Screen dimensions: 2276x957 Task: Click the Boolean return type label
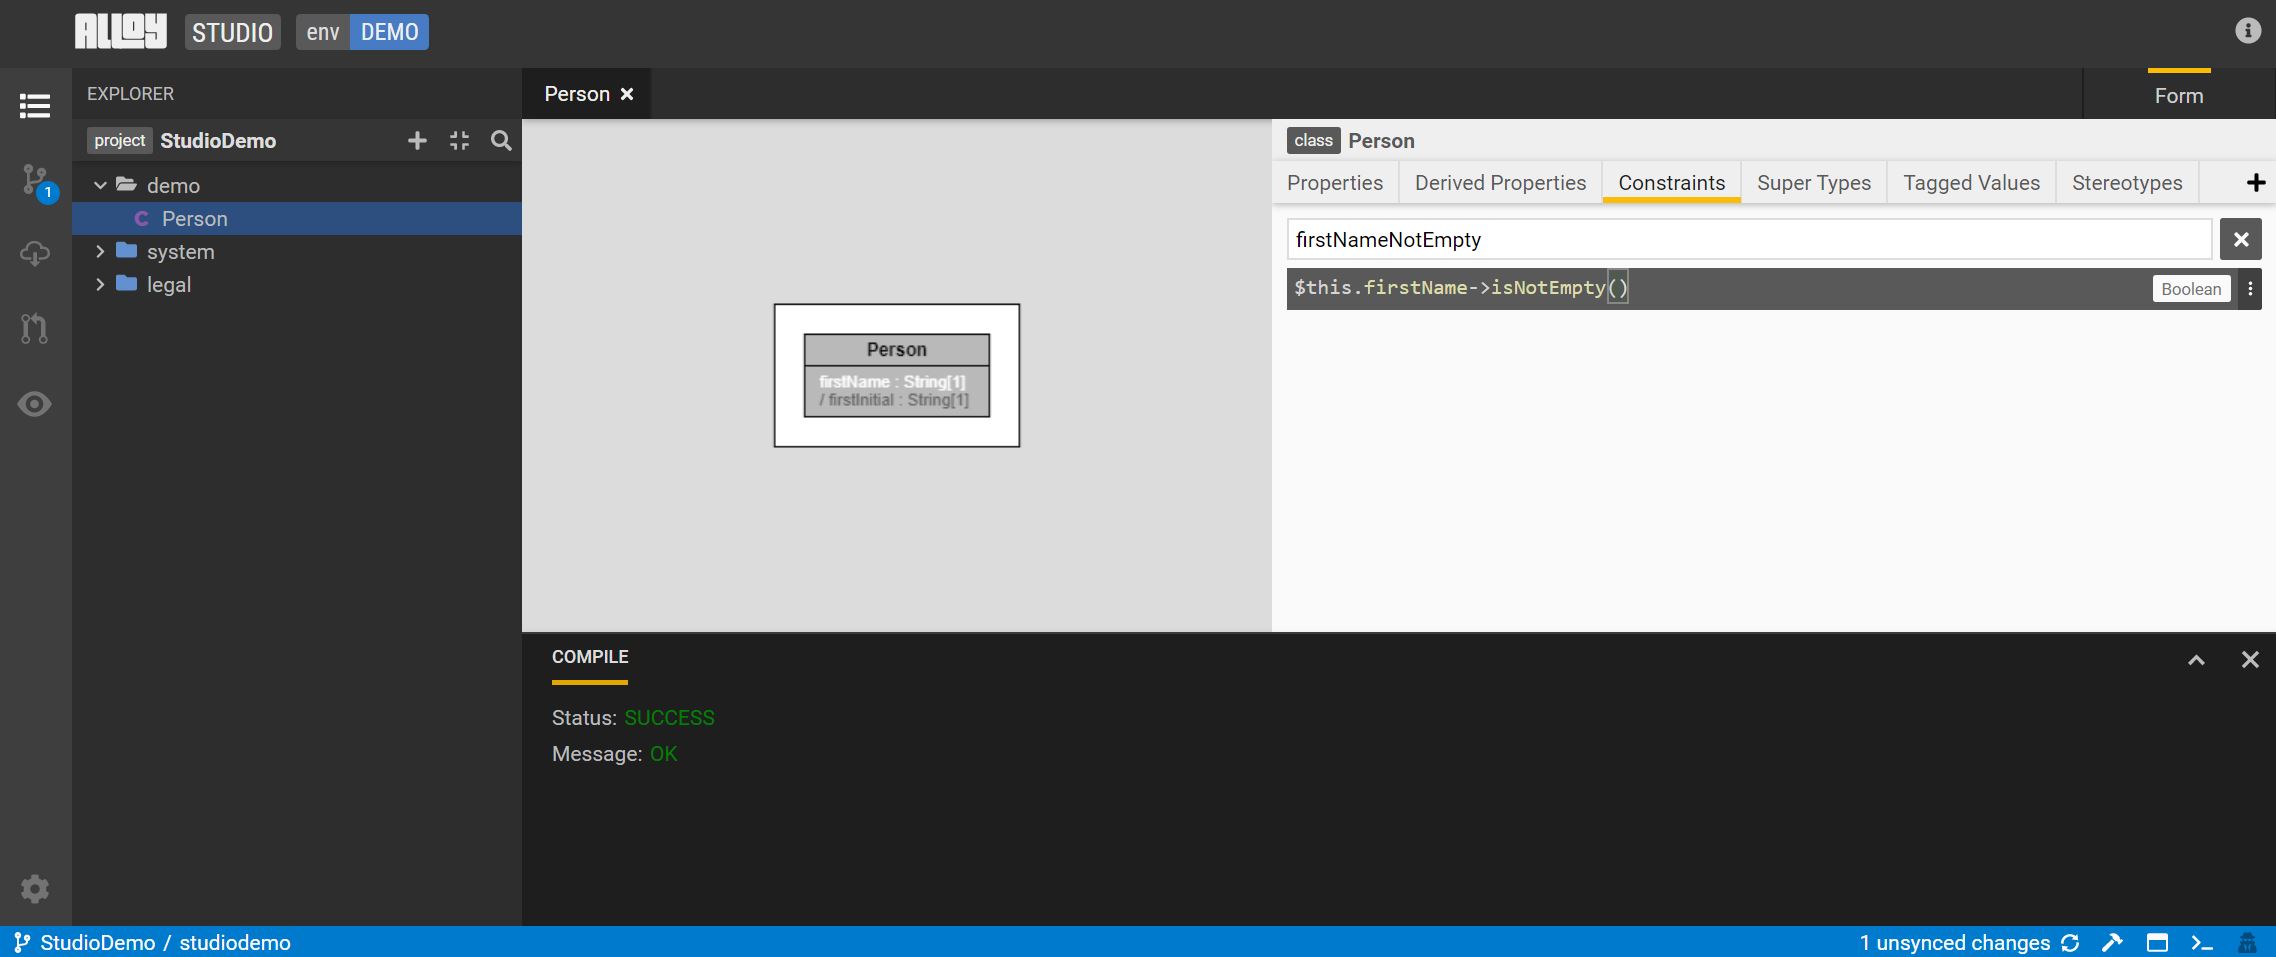coord(2191,289)
